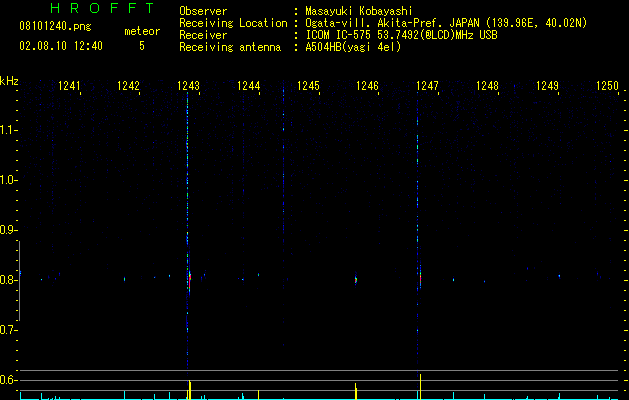Click the 0.6 kHz frequency label
Image resolution: width=629 pixels, height=400 pixels.
pyautogui.click(x=8, y=380)
